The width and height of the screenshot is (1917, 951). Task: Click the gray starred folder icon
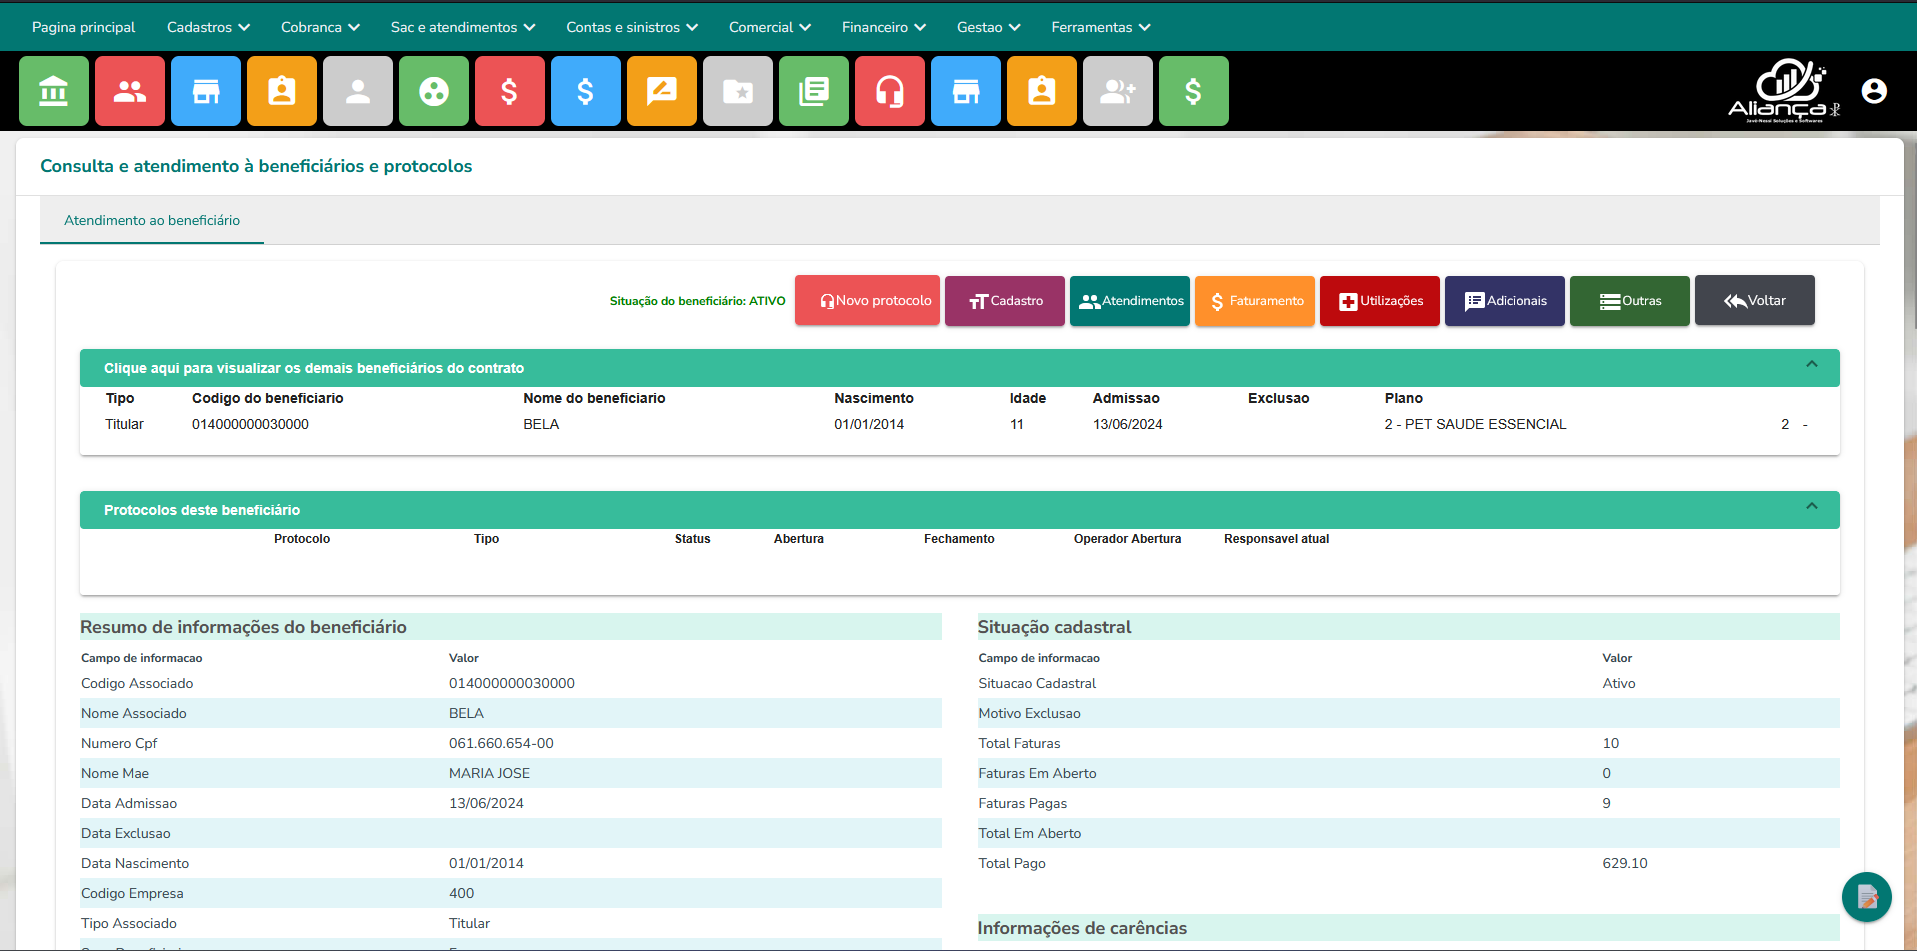tap(738, 91)
